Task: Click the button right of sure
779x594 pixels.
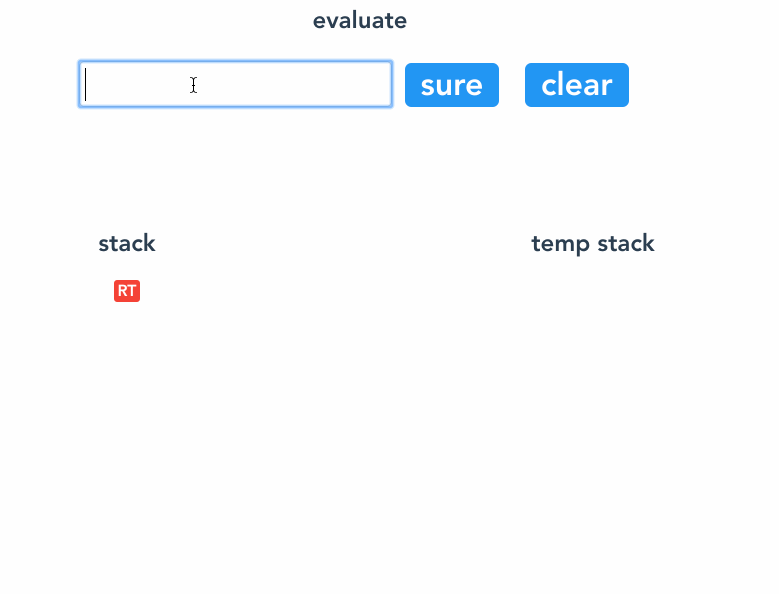Action: click(577, 85)
